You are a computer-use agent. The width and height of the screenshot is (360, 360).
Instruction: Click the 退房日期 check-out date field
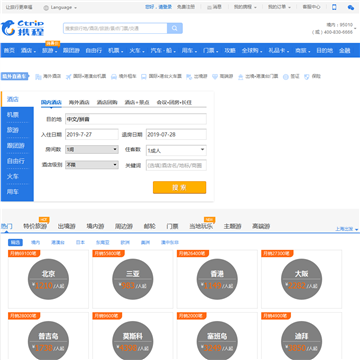click(176, 134)
